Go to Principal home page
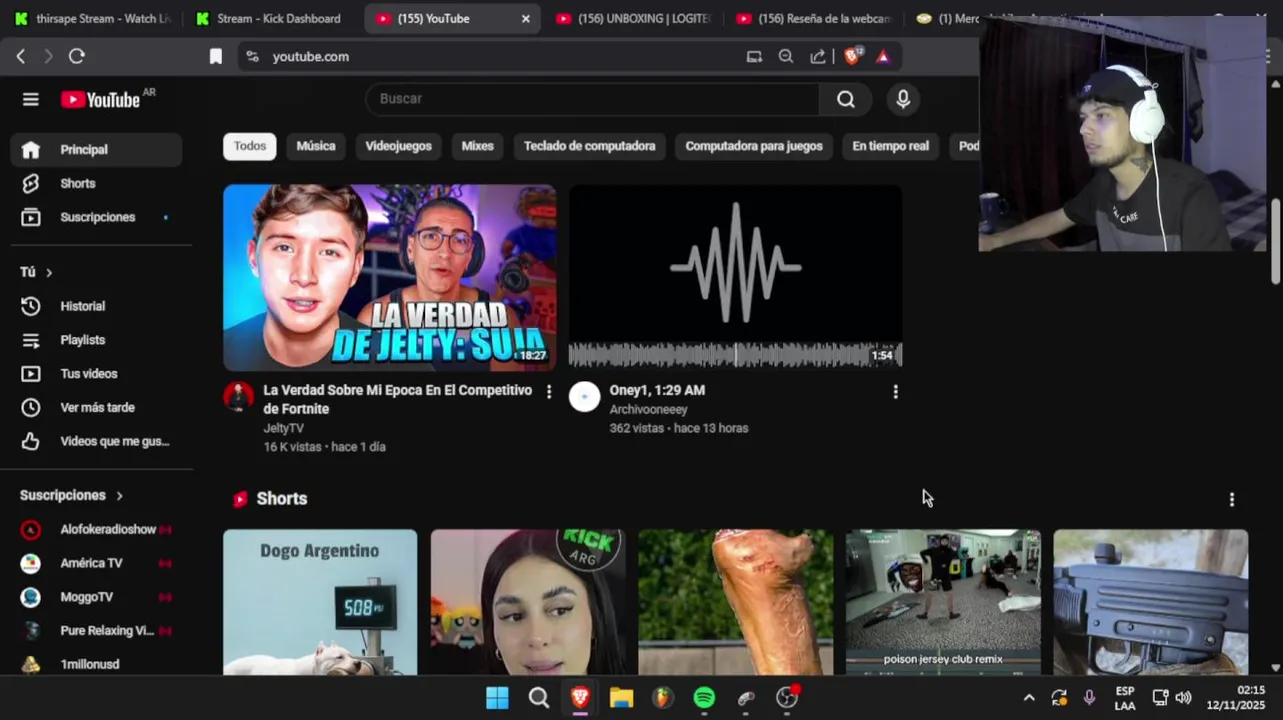 click(96, 150)
